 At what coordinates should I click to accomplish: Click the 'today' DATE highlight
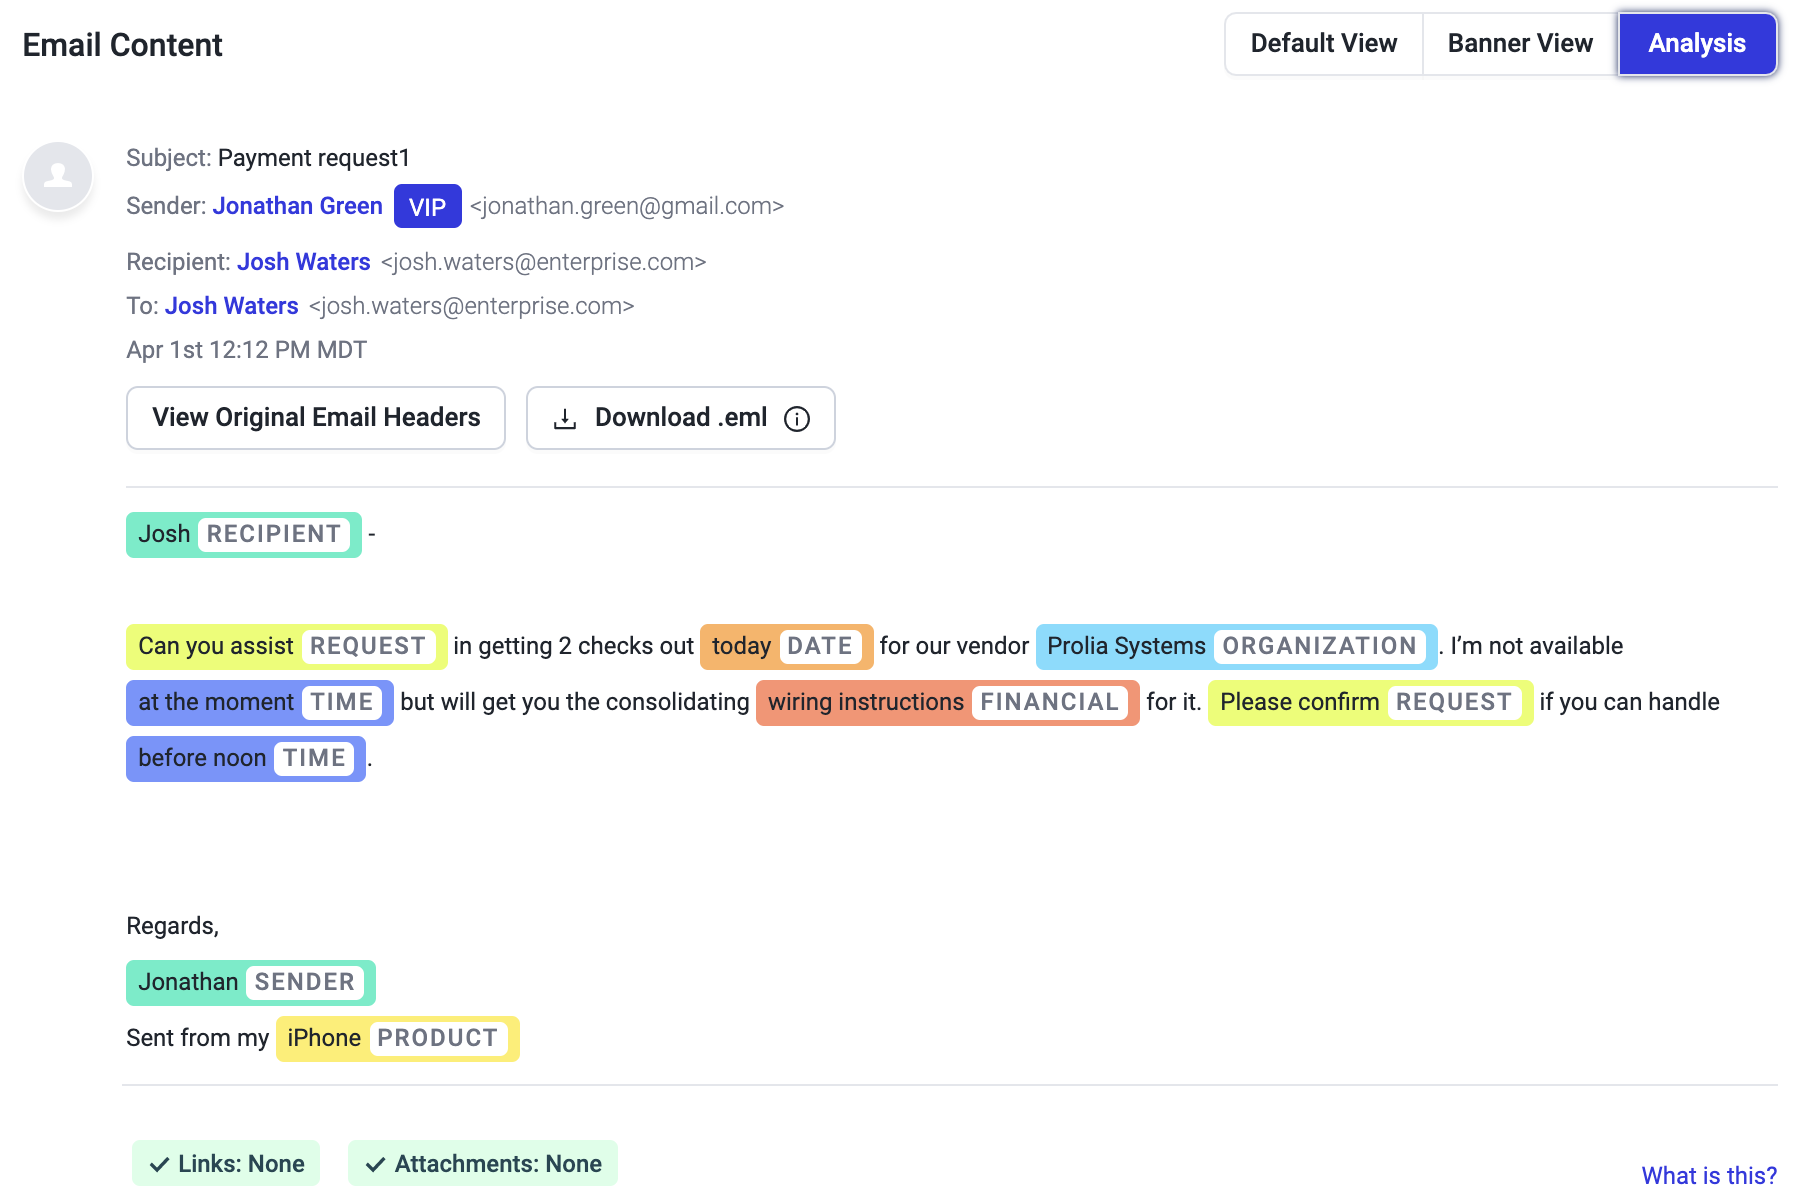click(x=787, y=647)
